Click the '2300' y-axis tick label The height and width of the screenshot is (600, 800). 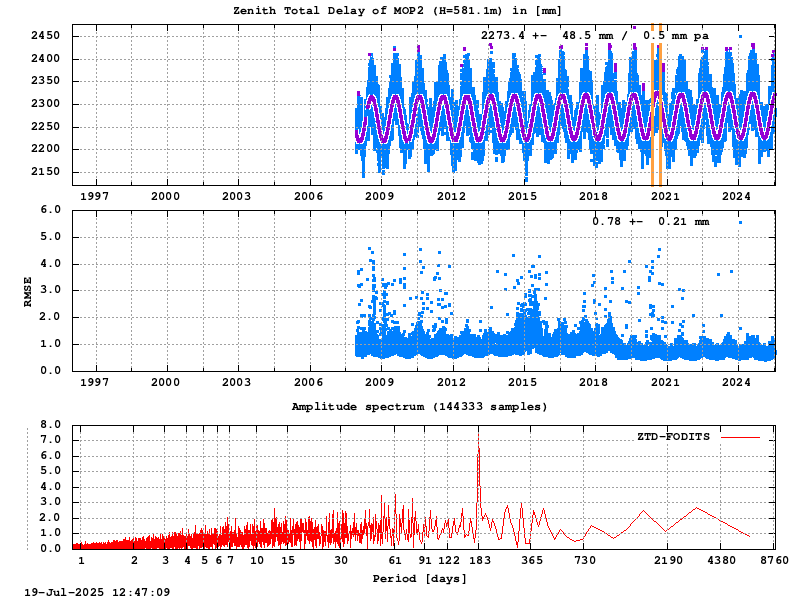coord(45,104)
